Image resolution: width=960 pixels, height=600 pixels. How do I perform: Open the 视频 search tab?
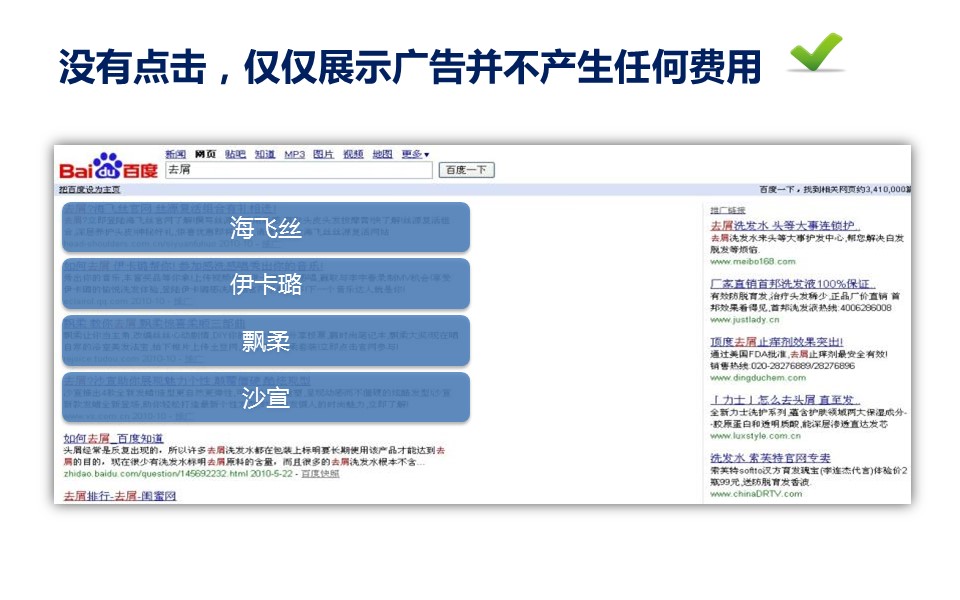353,154
